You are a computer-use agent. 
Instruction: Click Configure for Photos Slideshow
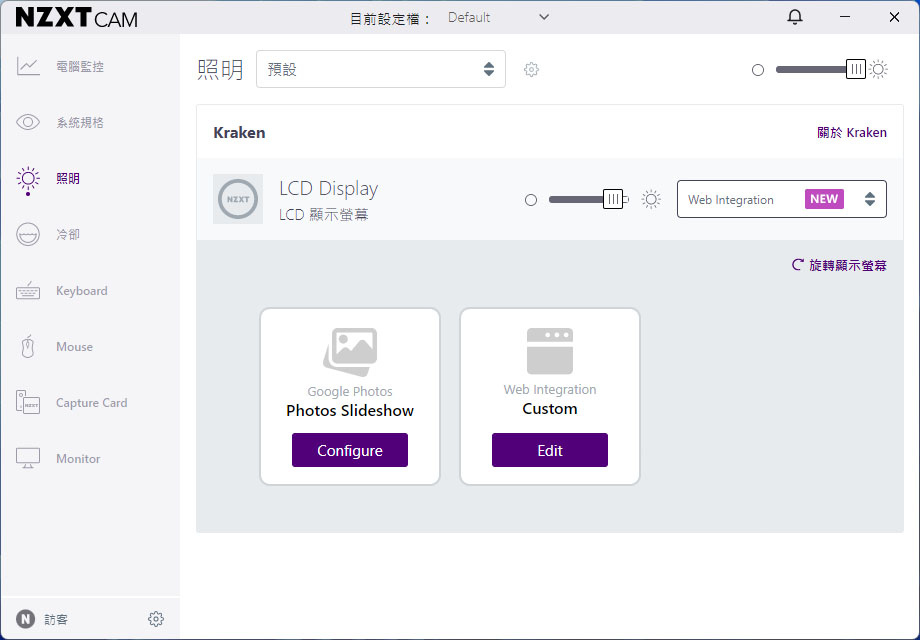tap(350, 450)
